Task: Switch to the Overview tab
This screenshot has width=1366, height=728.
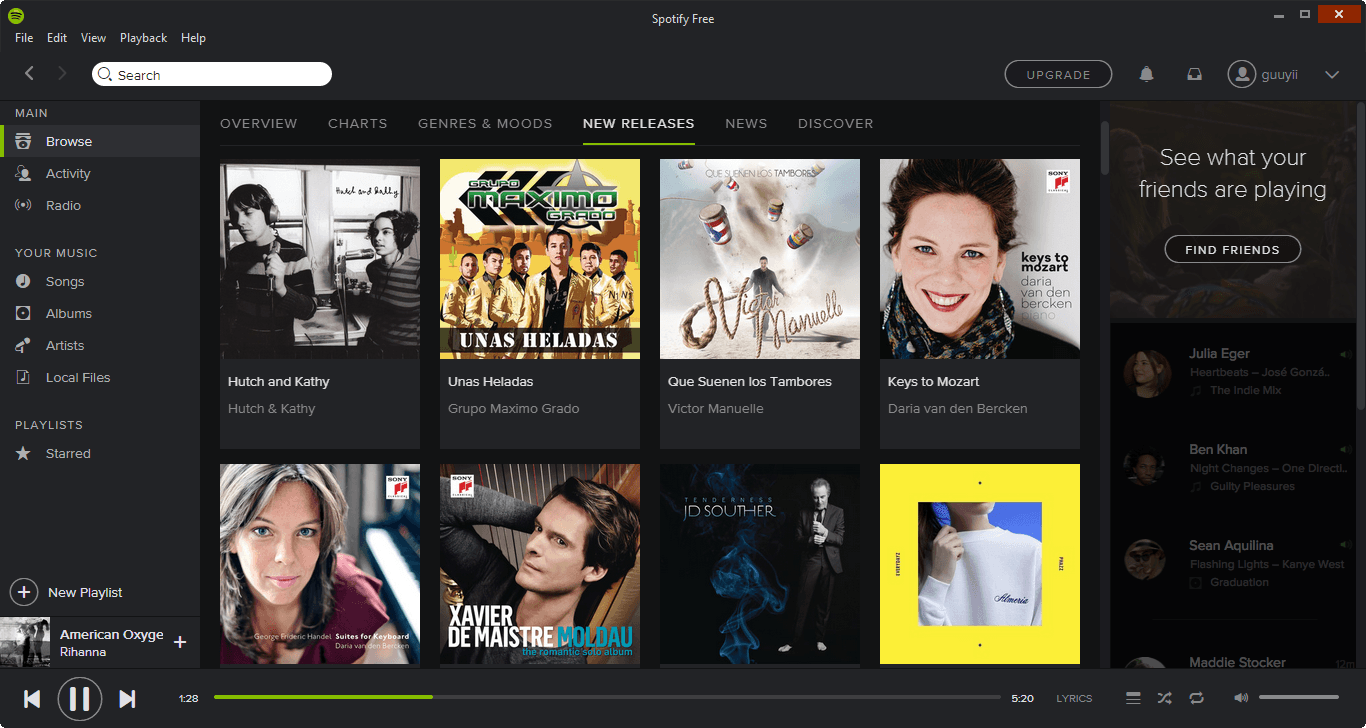Action: [x=259, y=124]
